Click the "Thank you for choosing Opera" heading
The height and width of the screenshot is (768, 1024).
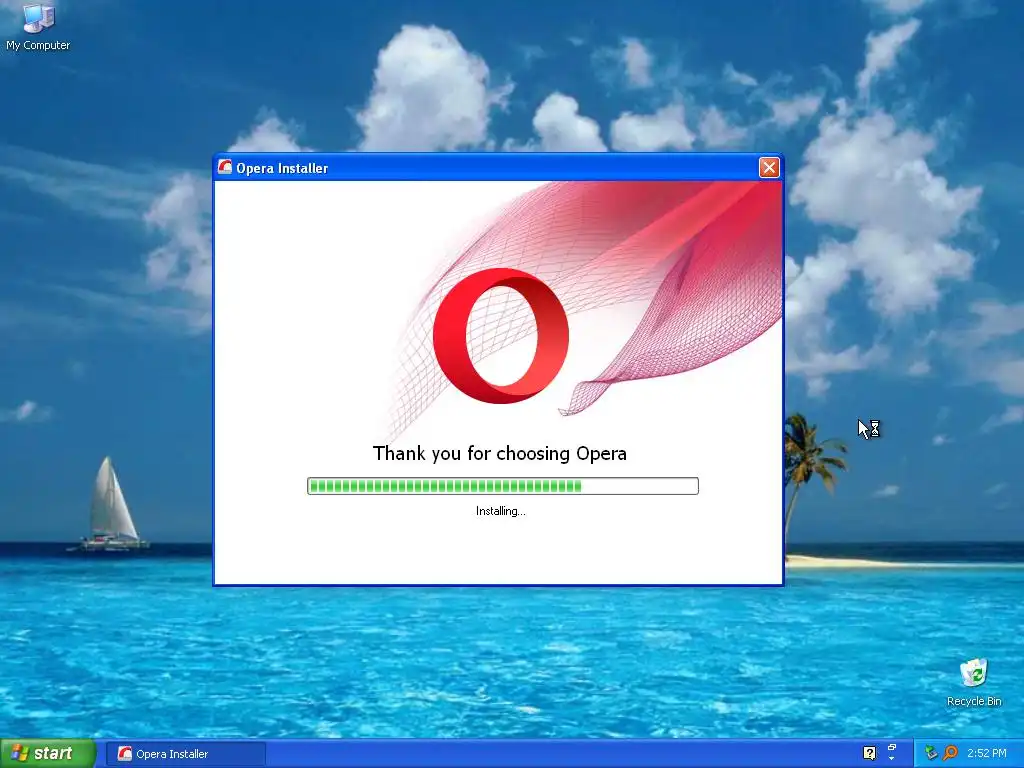[500, 453]
